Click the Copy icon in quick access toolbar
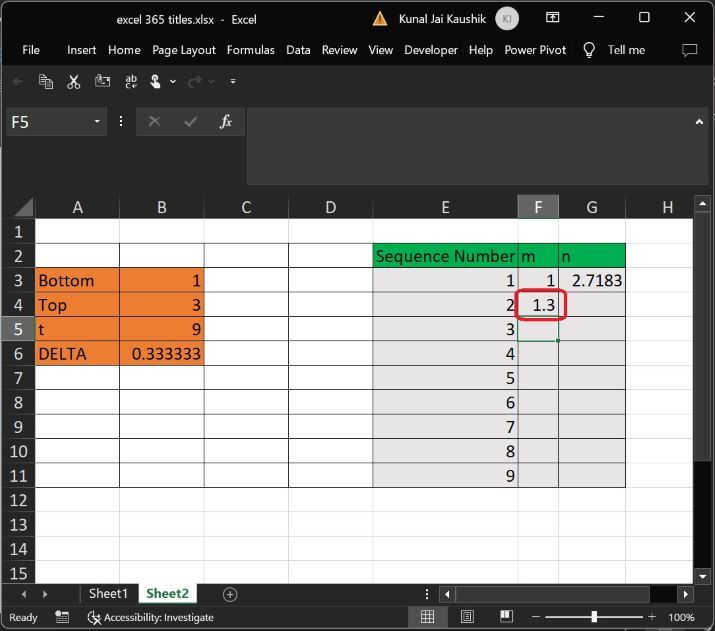715x631 pixels. coord(46,82)
